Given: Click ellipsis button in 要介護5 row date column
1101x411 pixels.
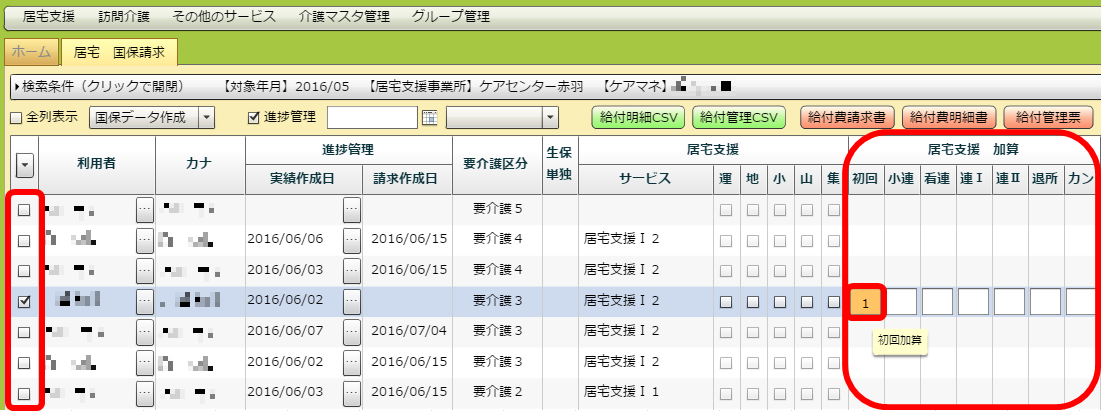Looking at the screenshot, I should click(x=351, y=210).
